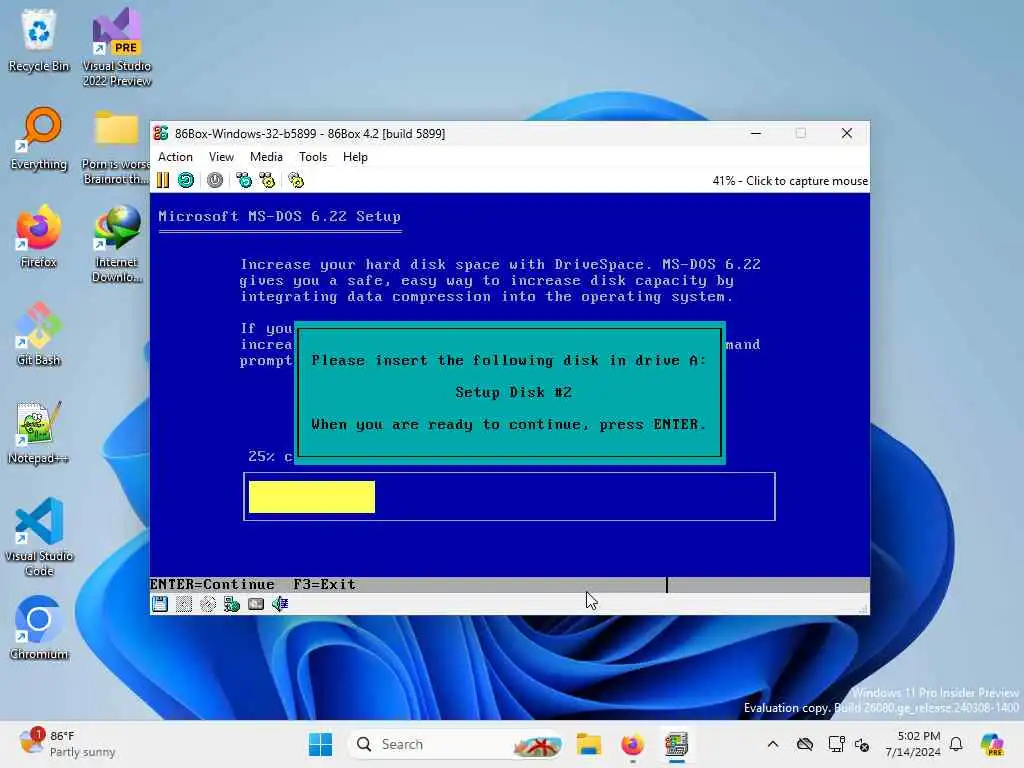Send Ctrl+Alt+Esc with the yellow keyboard icon
The width and height of the screenshot is (1024, 768).
click(x=267, y=180)
